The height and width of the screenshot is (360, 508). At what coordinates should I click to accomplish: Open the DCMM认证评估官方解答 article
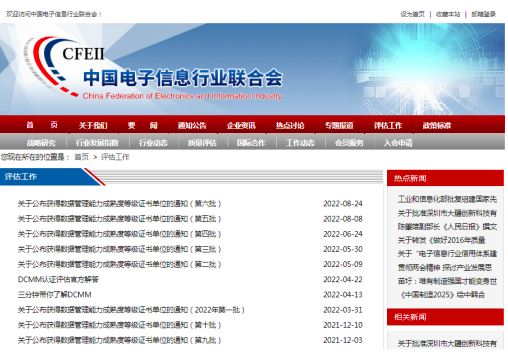pyautogui.click(x=58, y=279)
